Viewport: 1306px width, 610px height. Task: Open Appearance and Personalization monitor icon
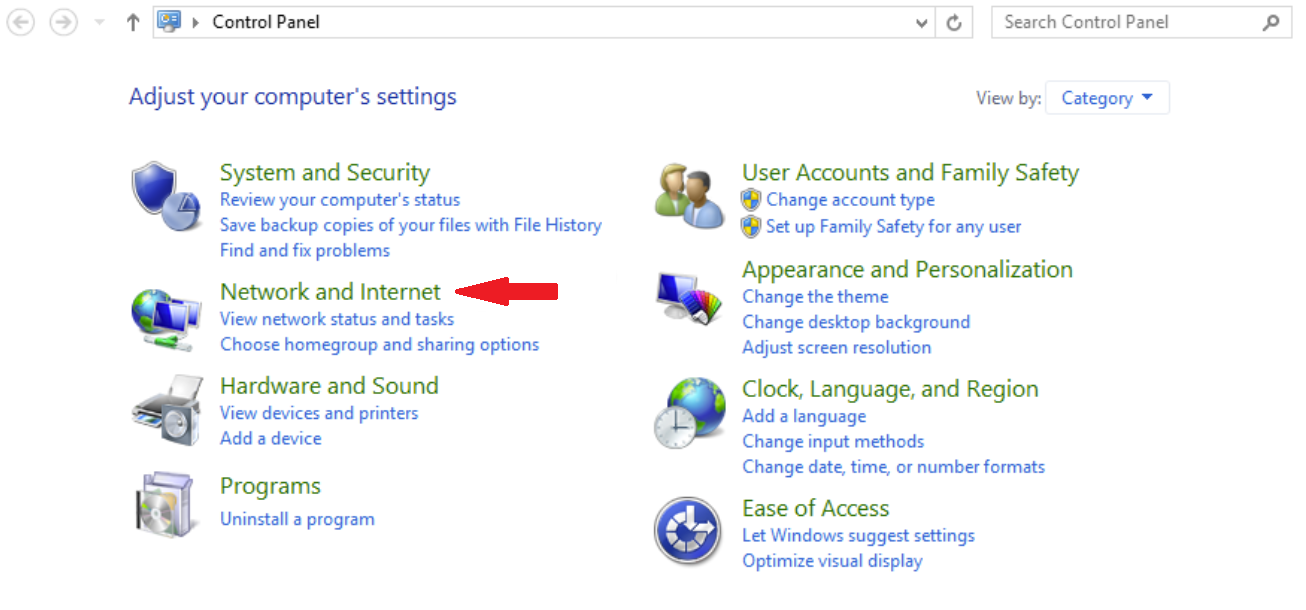(x=688, y=298)
